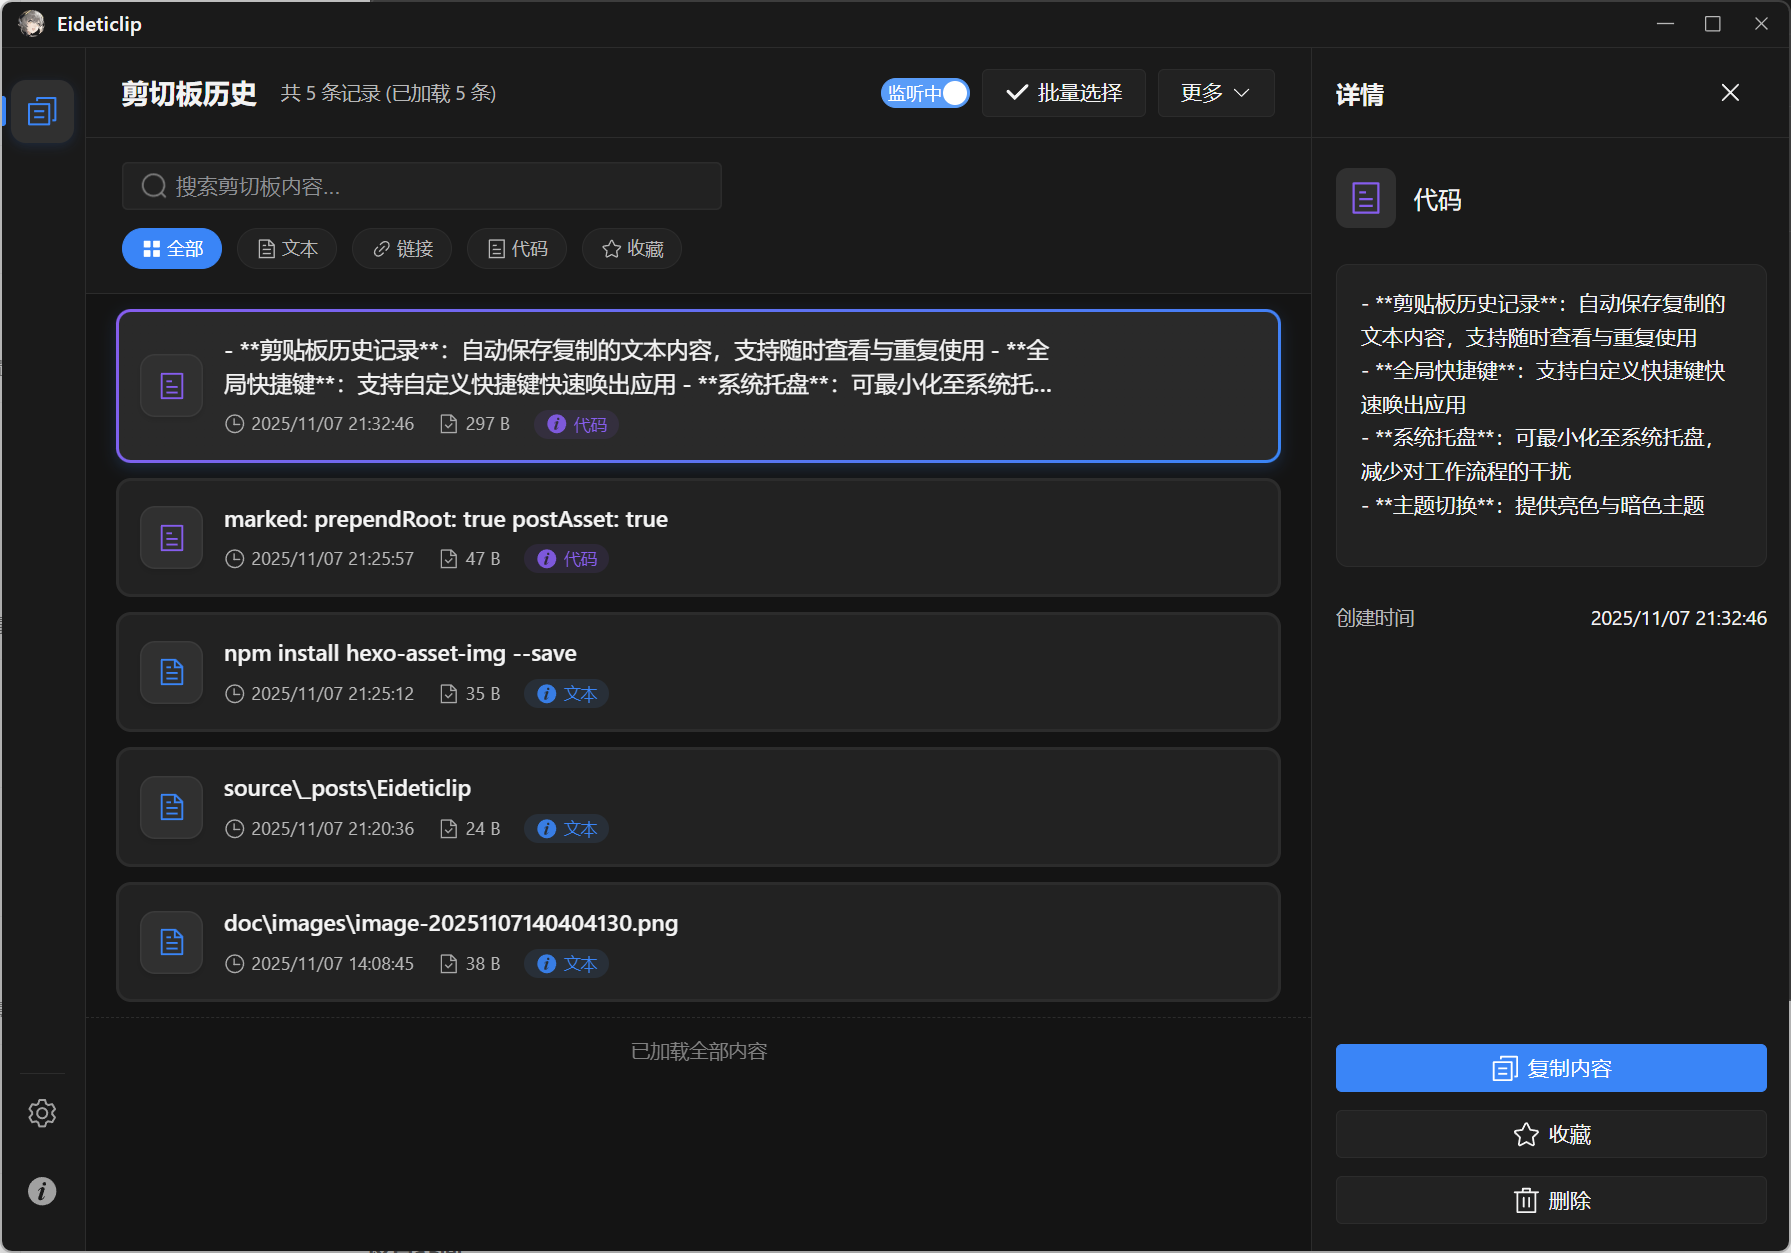Click the 详情 panel heading
The width and height of the screenshot is (1791, 1253).
point(1360,94)
